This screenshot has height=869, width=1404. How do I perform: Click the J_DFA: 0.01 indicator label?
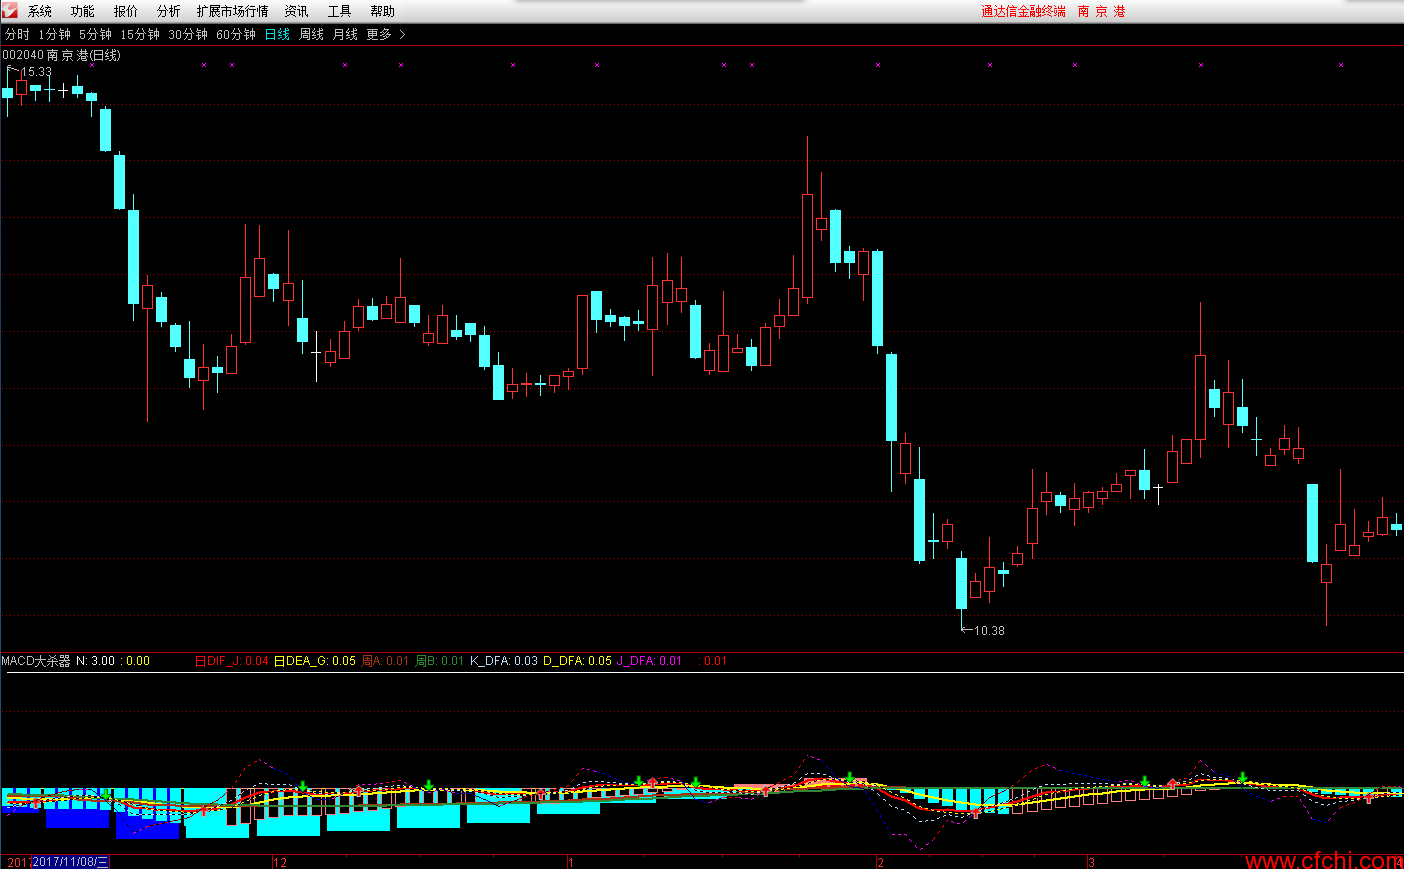[x=649, y=661]
